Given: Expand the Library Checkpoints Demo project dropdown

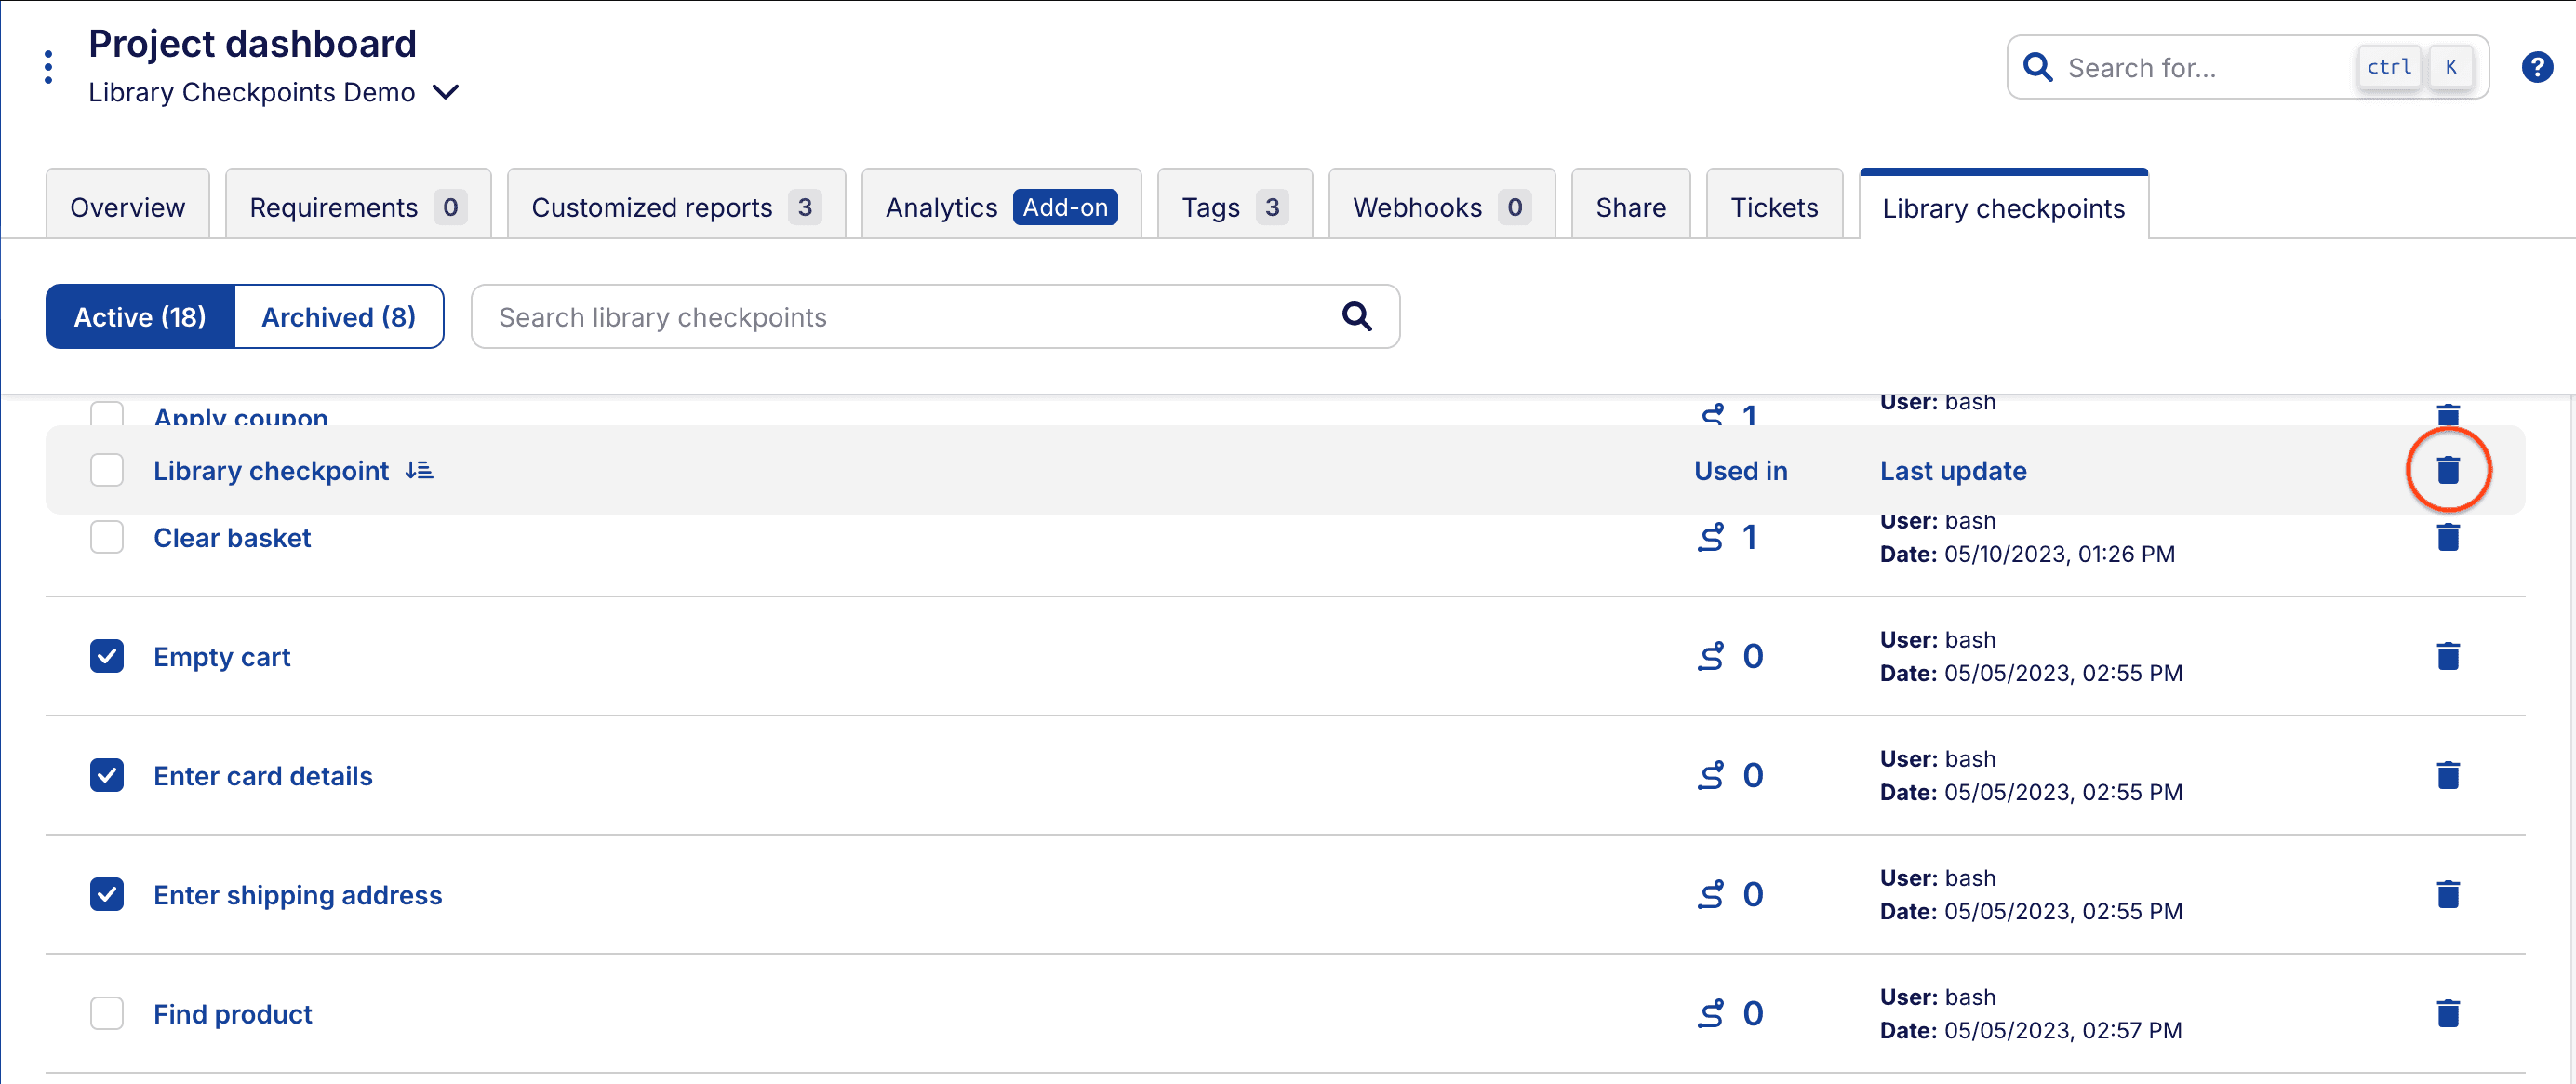Looking at the screenshot, I should pyautogui.click(x=446, y=92).
